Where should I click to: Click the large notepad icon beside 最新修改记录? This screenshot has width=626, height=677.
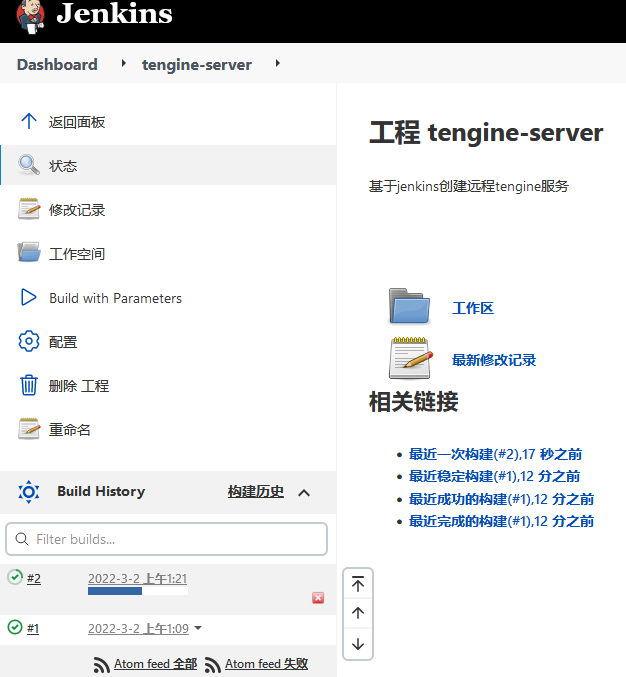coord(411,358)
